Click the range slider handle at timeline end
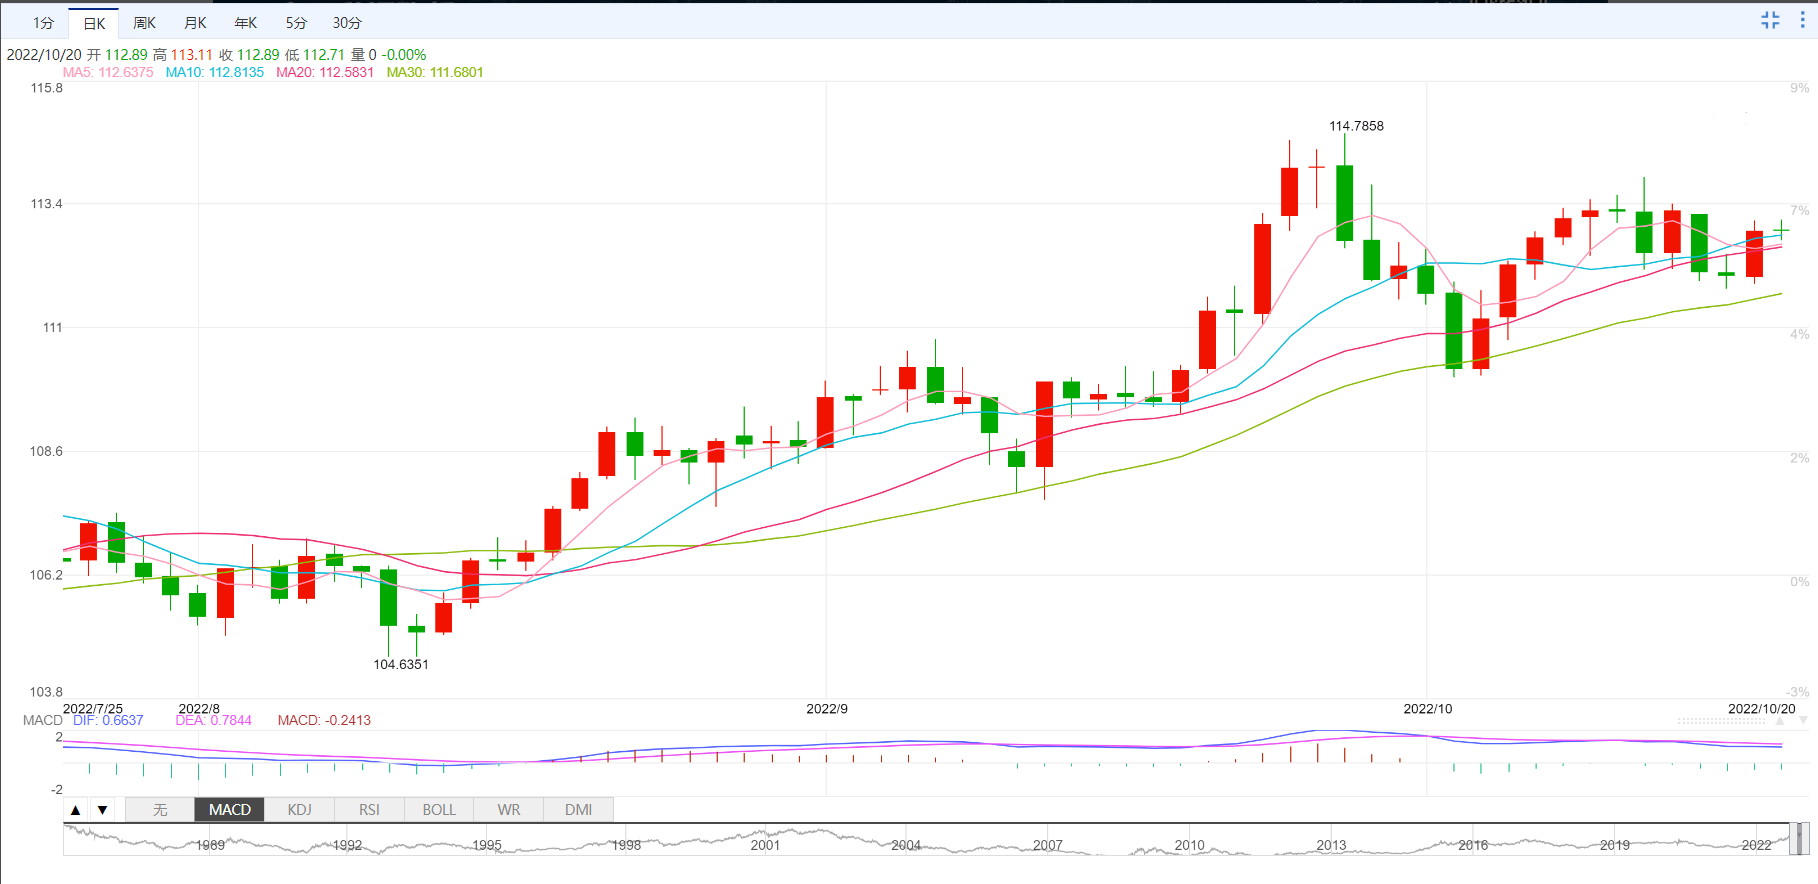The image size is (1818, 884). [x=1797, y=839]
